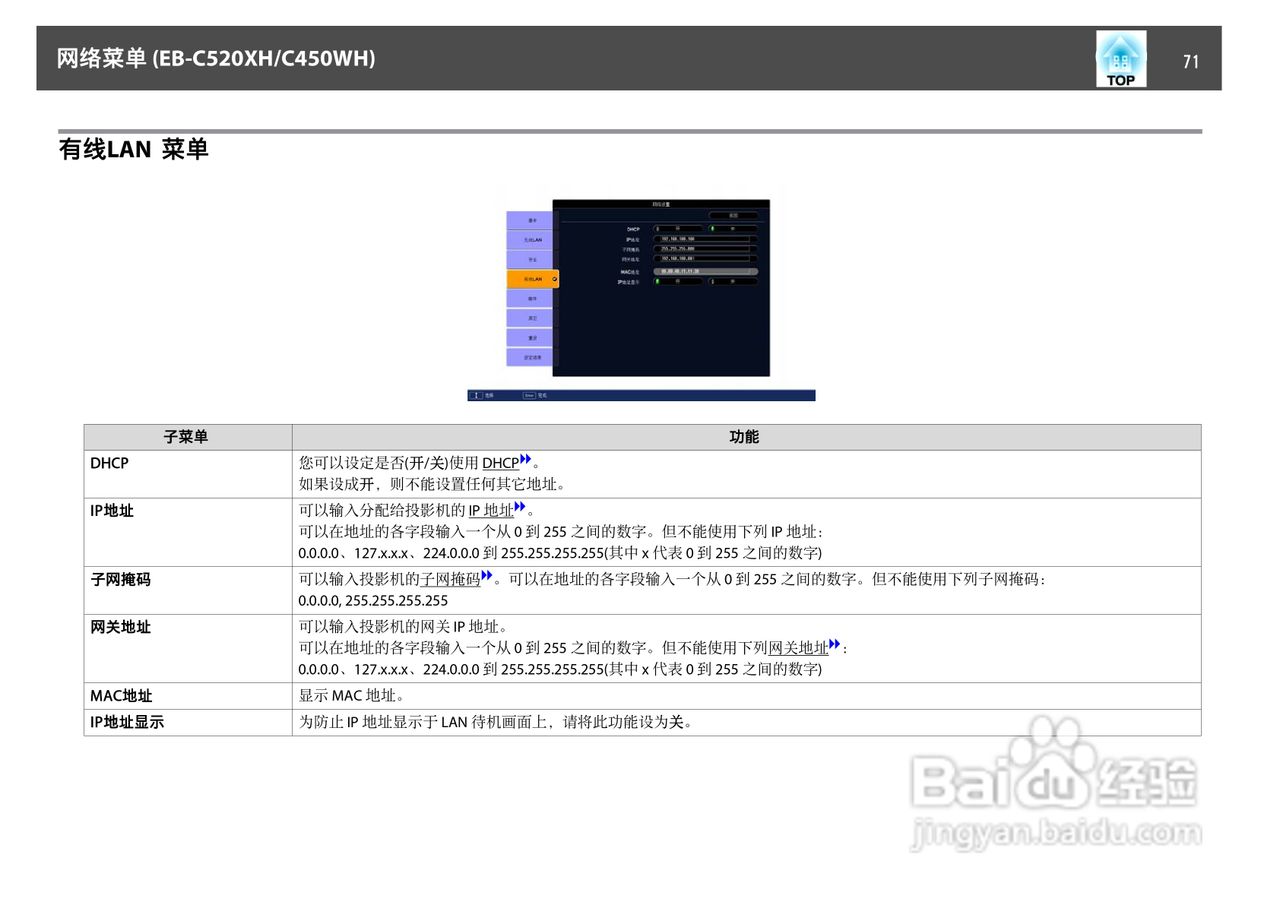
Task: Open the underlined 子网掩码 glossary link
Action: [450, 579]
